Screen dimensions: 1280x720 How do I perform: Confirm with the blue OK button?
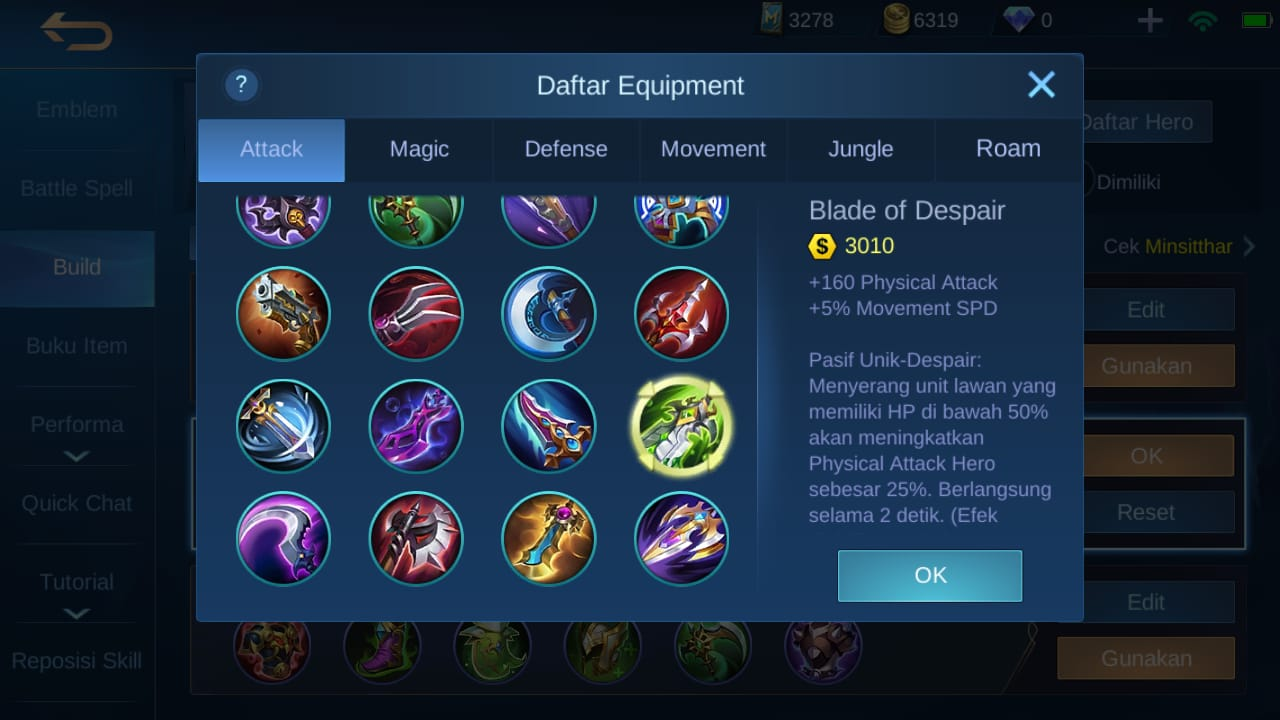930,575
